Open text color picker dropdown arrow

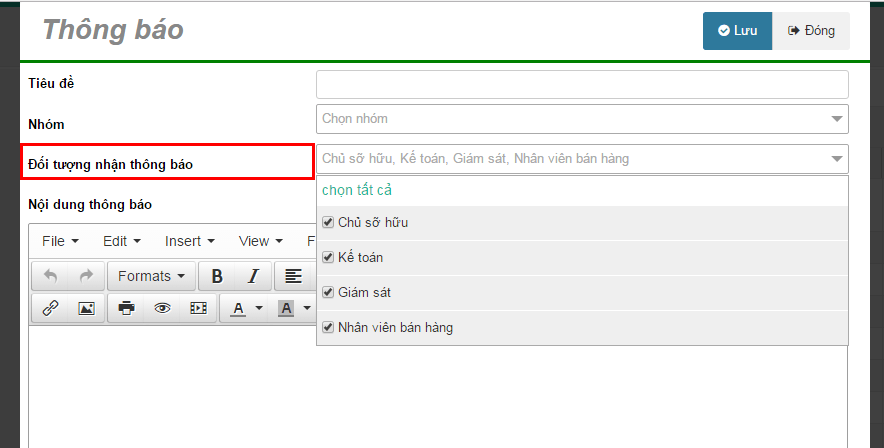tap(259, 308)
